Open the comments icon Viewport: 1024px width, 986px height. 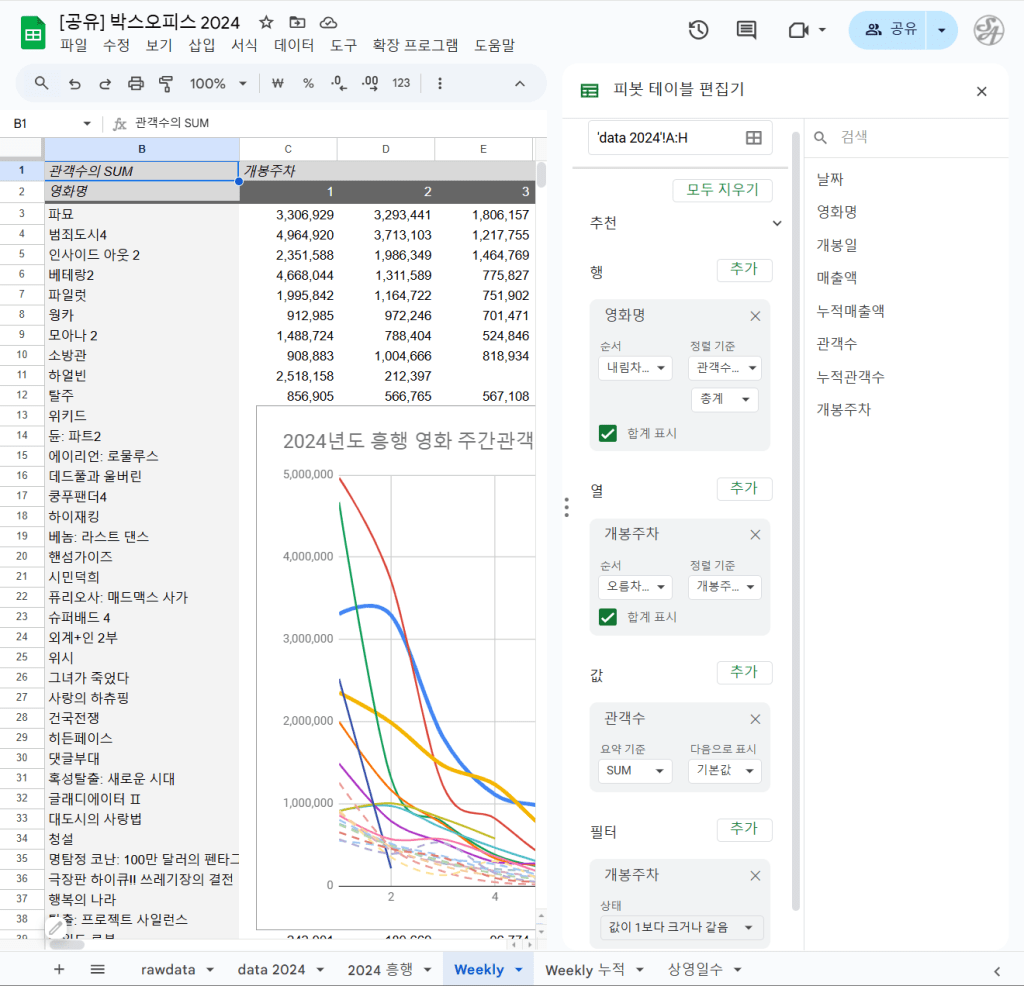click(x=746, y=30)
